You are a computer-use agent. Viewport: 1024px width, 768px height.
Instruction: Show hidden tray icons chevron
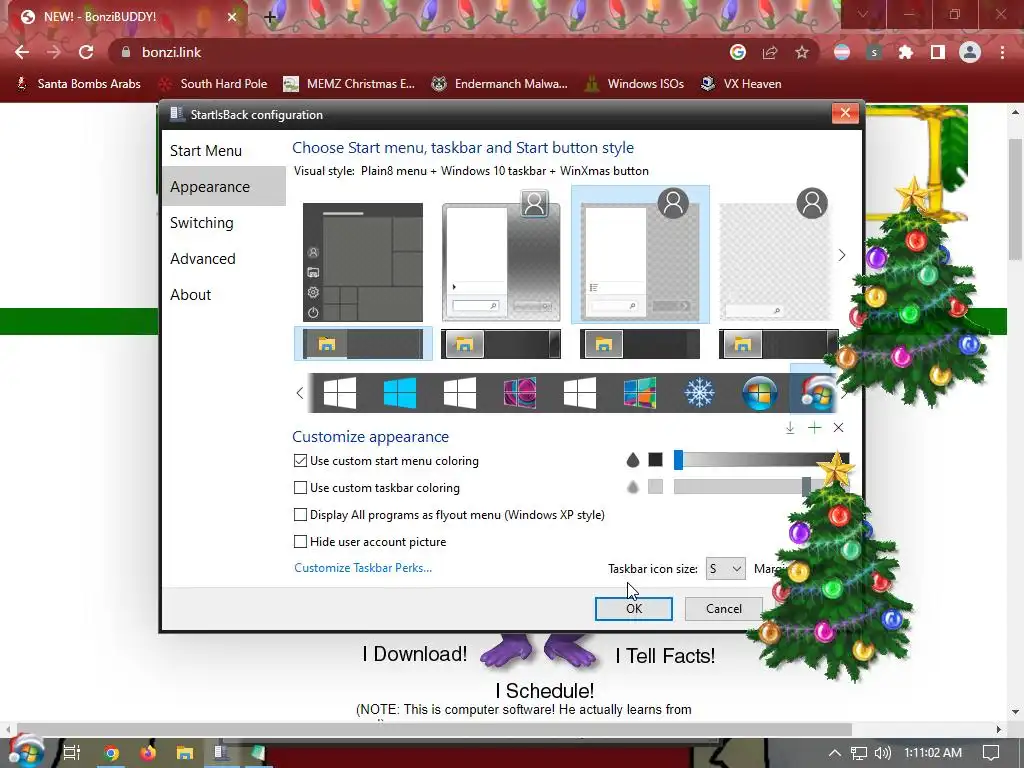tap(835, 753)
